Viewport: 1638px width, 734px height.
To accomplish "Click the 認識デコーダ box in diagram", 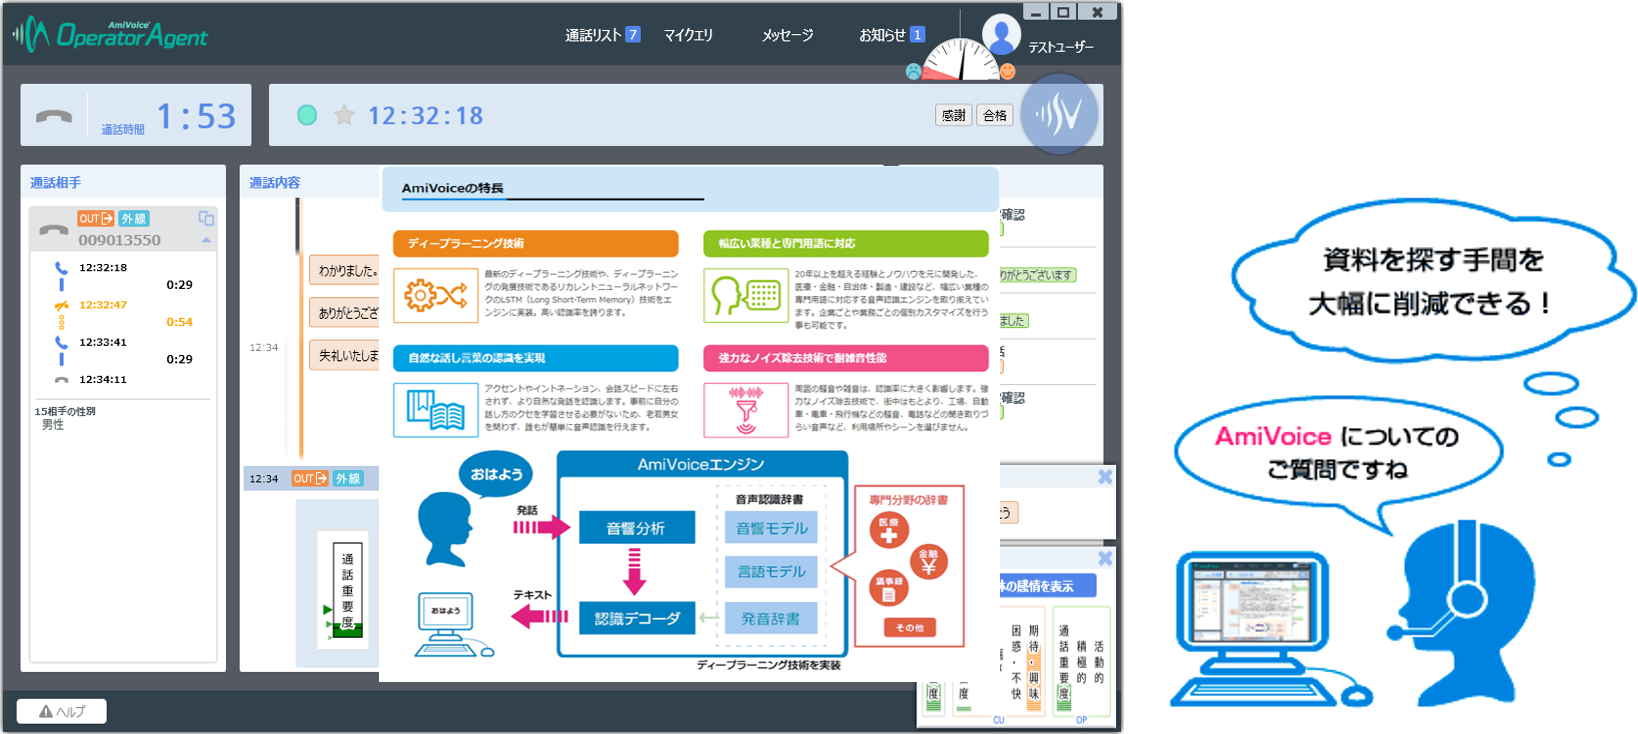I will [637, 618].
